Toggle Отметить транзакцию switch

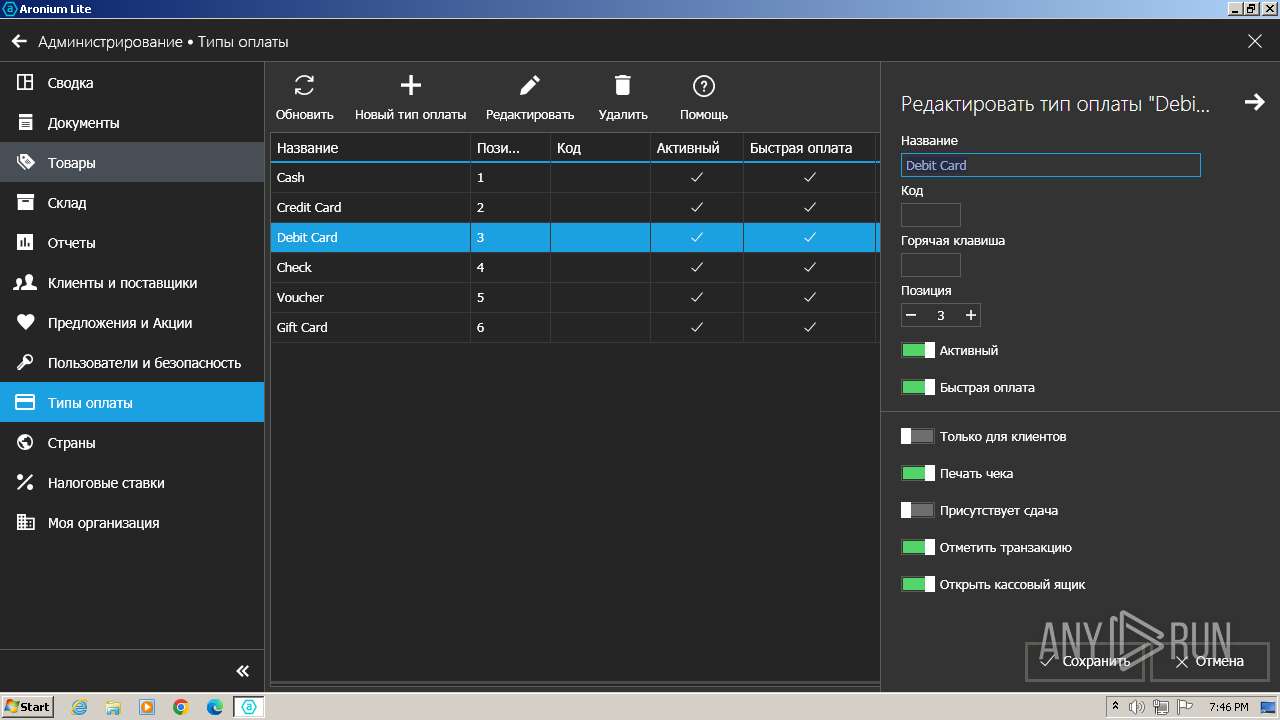pos(918,548)
